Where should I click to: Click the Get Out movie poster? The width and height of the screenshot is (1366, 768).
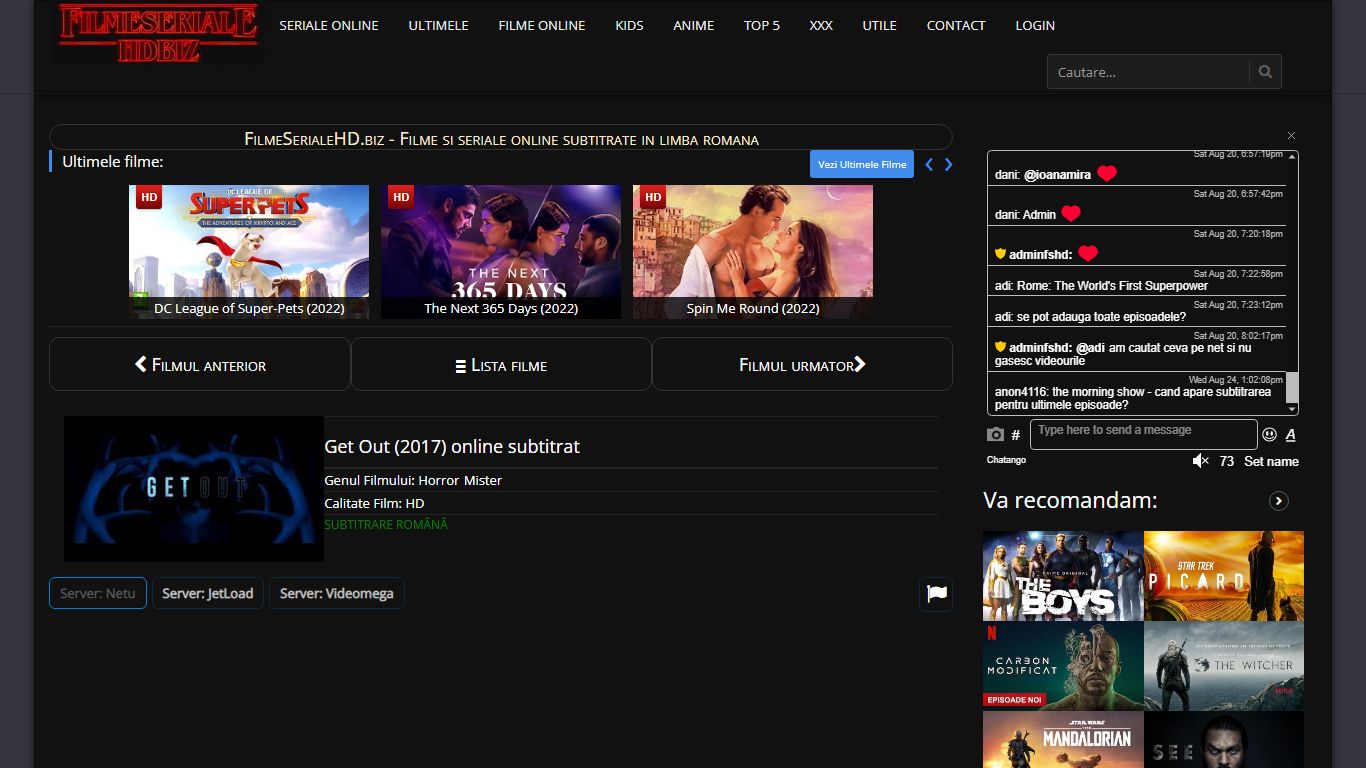(x=194, y=489)
